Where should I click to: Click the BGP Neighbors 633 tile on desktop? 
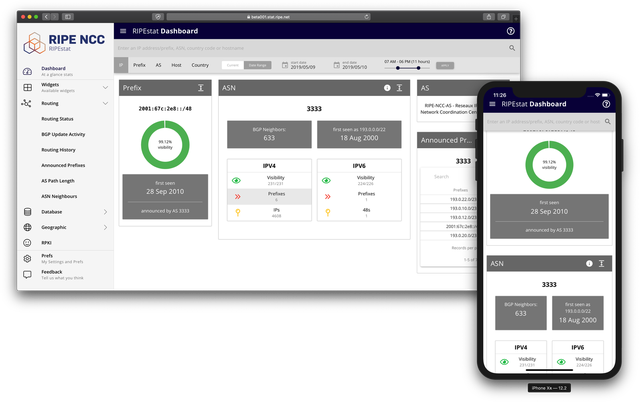[x=269, y=134]
